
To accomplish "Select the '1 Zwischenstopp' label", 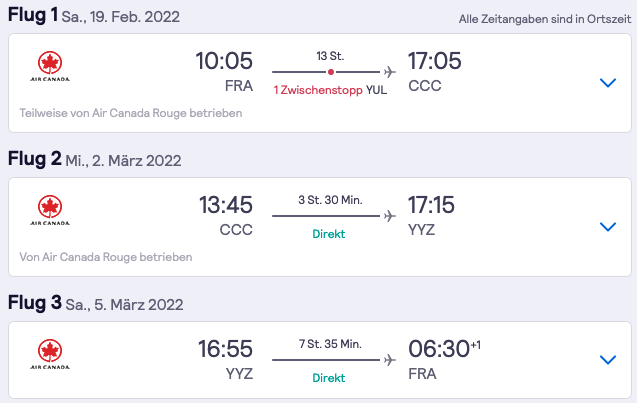I will click(318, 90).
